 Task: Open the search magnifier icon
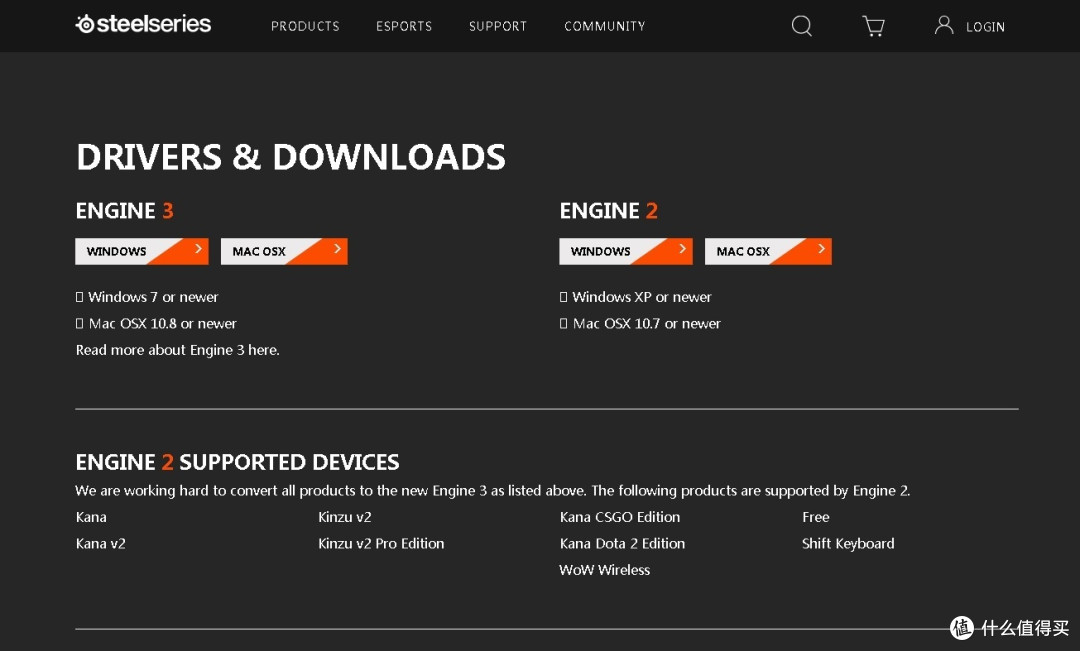pyautogui.click(x=802, y=26)
